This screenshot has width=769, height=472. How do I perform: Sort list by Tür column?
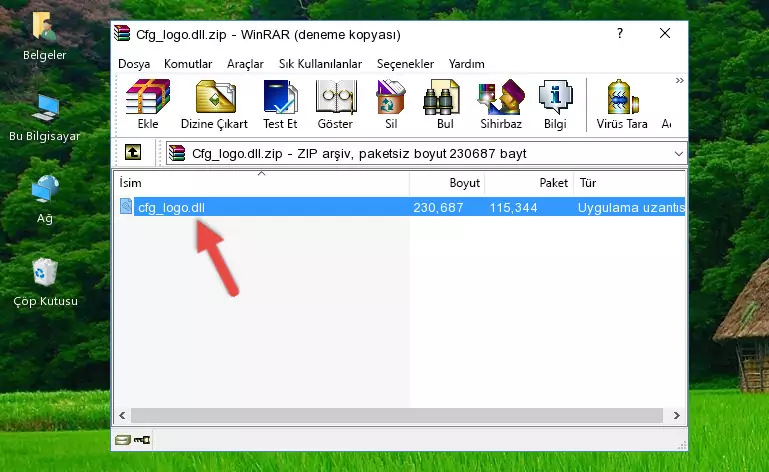point(629,183)
